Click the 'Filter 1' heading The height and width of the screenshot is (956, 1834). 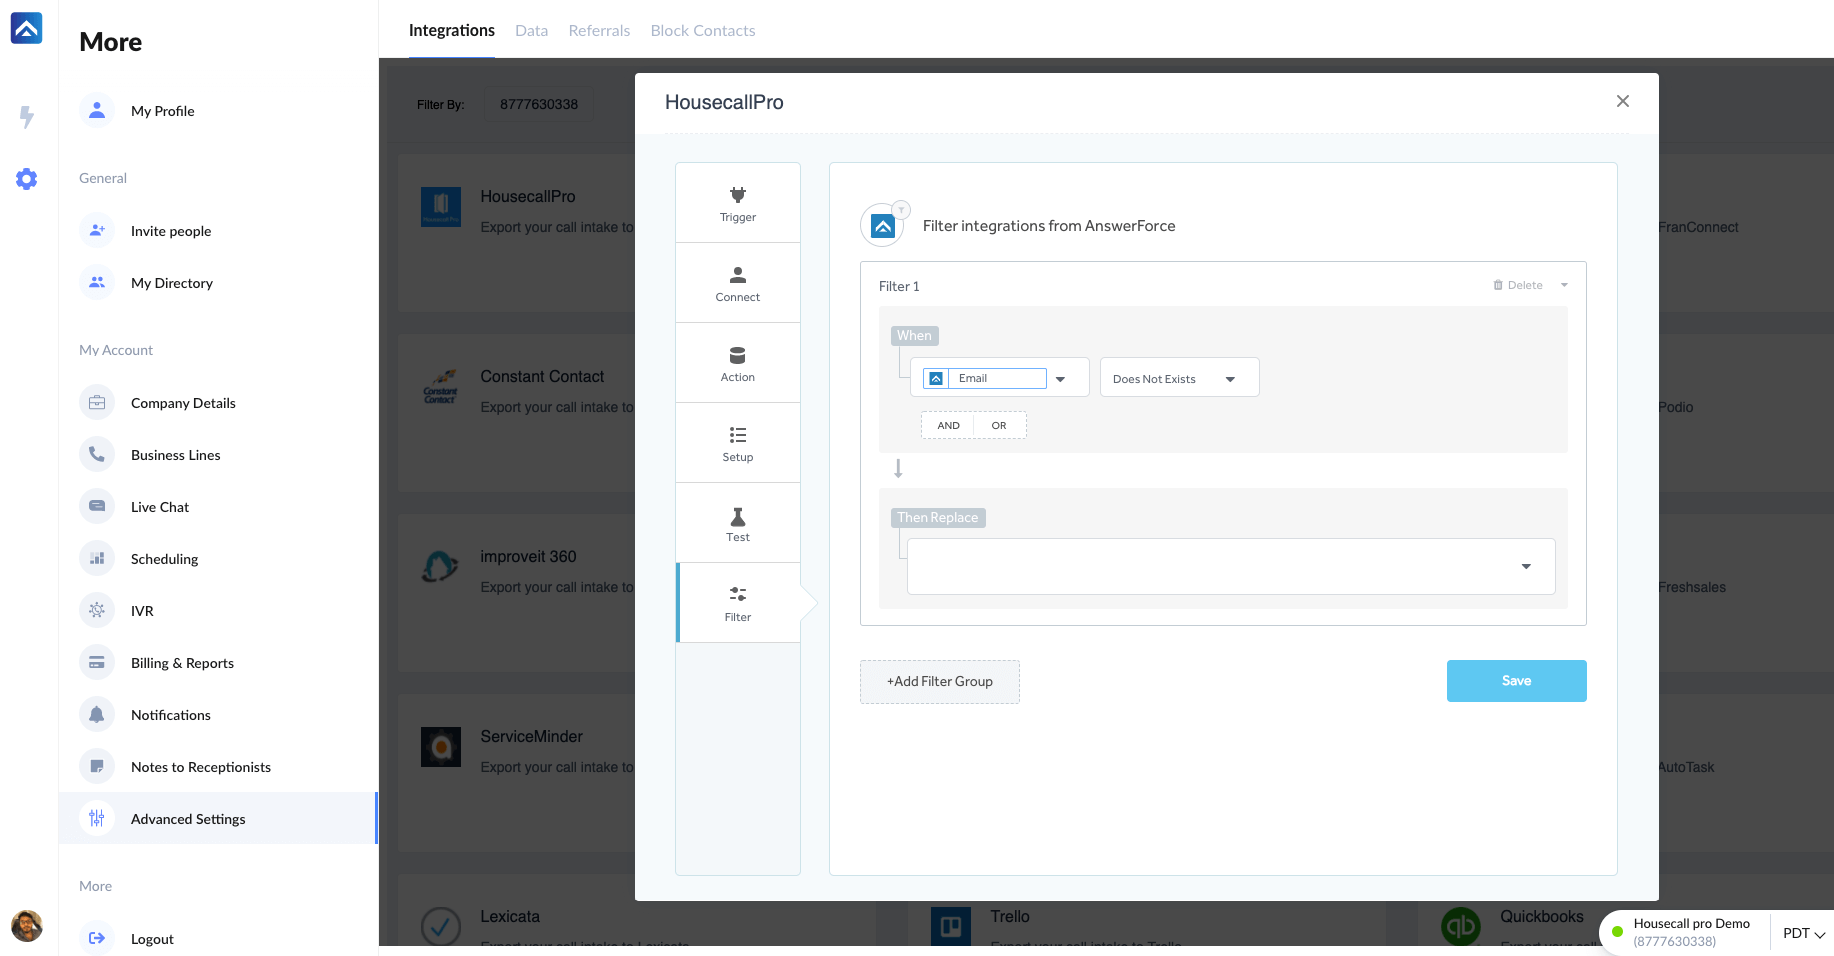click(899, 286)
